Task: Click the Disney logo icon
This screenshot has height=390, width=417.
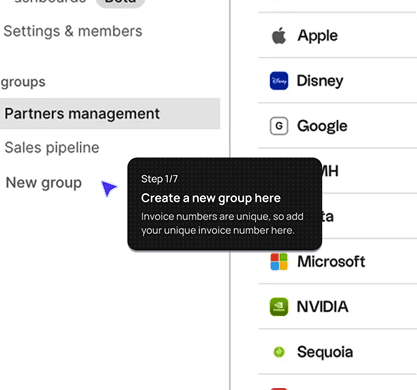Action: (x=279, y=81)
